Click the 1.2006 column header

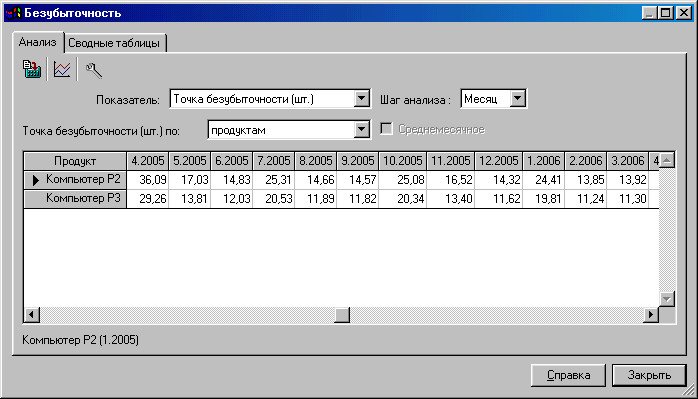point(544,161)
